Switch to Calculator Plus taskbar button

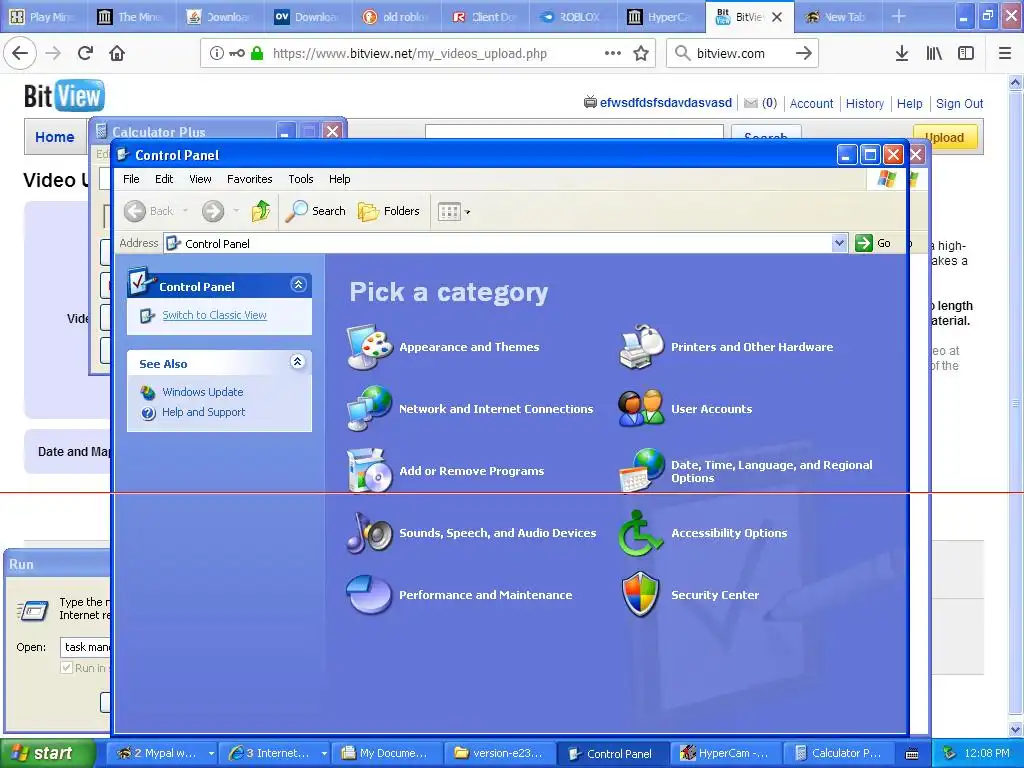(x=839, y=753)
